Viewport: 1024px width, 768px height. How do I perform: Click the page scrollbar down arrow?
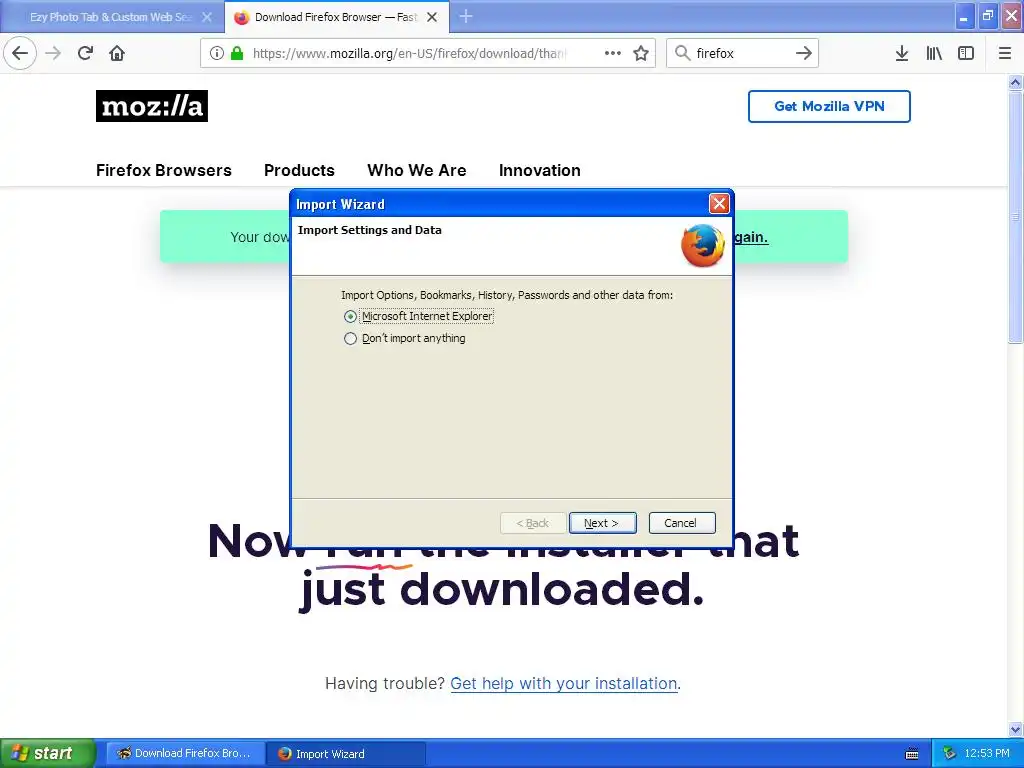(1016, 729)
